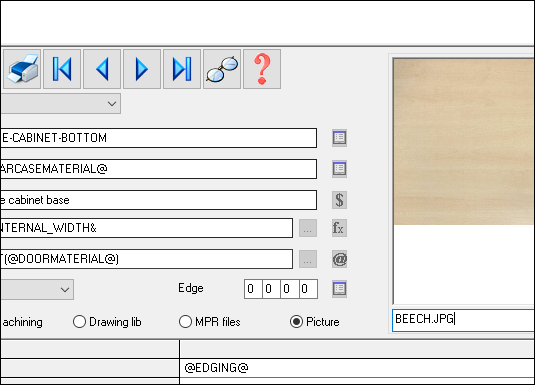
Task: Open list icon next to Edge values
Action: pyautogui.click(x=339, y=289)
